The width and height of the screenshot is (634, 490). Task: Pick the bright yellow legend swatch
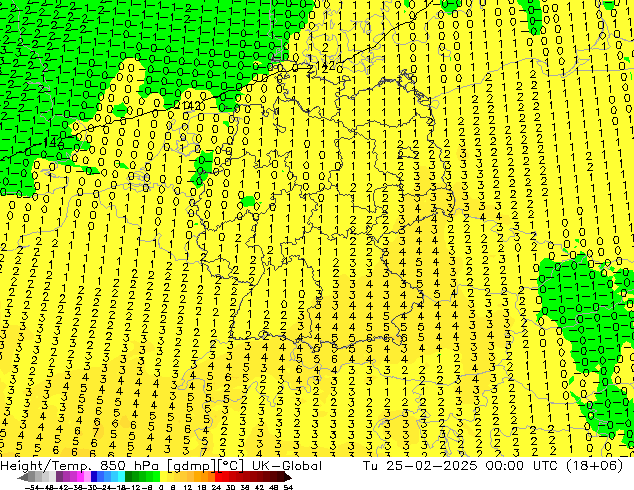(x=163, y=477)
